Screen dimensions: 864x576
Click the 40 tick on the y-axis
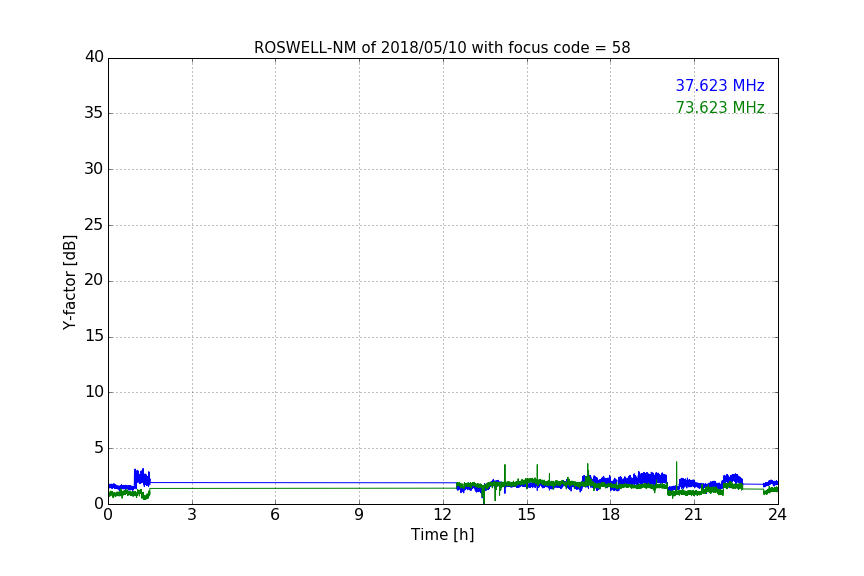pos(94,57)
